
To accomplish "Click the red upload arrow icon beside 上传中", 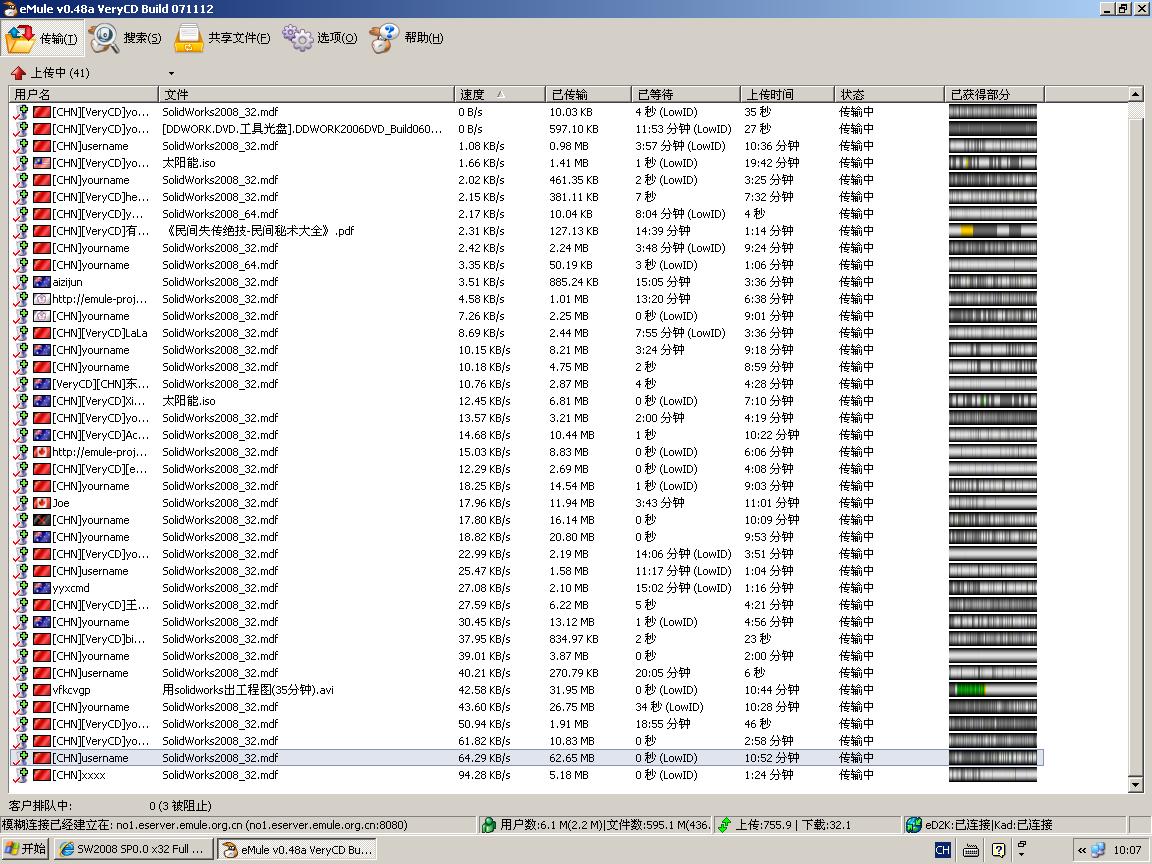I will point(18,73).
